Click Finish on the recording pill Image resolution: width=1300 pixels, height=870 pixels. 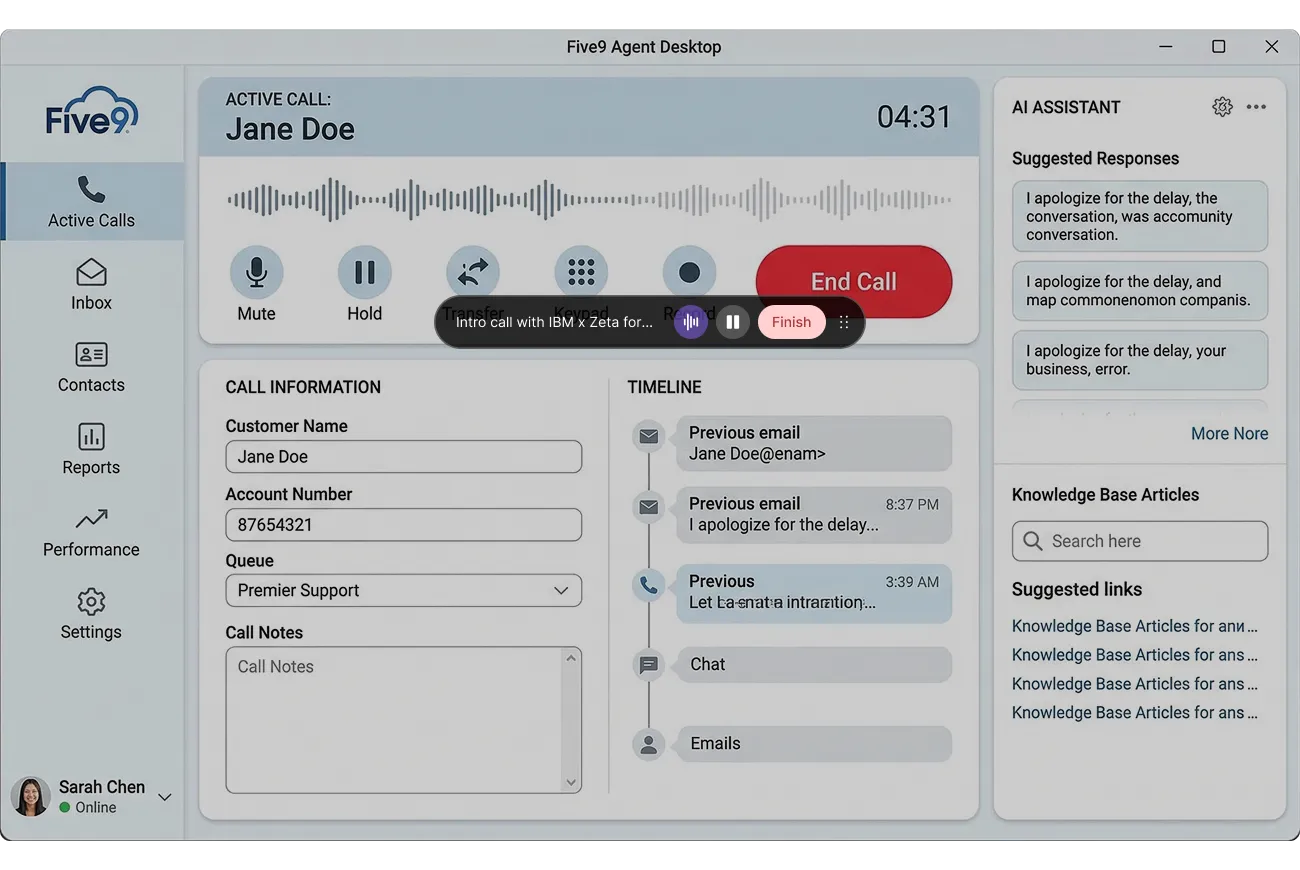pos(791,322)
